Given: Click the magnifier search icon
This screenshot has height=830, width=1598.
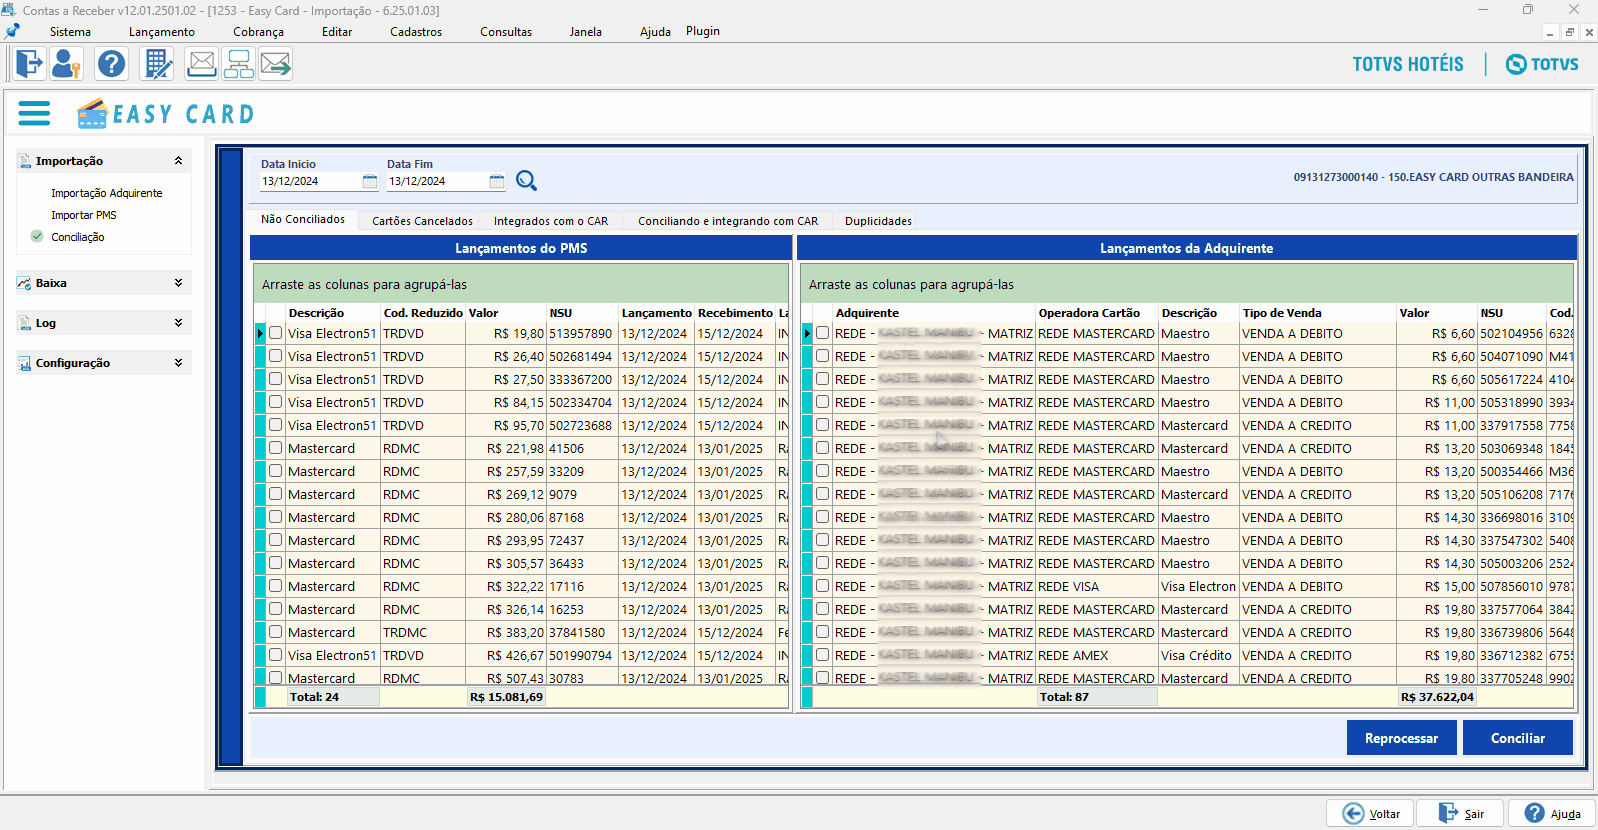Looking at the screenshot, I should click(526, 181).
